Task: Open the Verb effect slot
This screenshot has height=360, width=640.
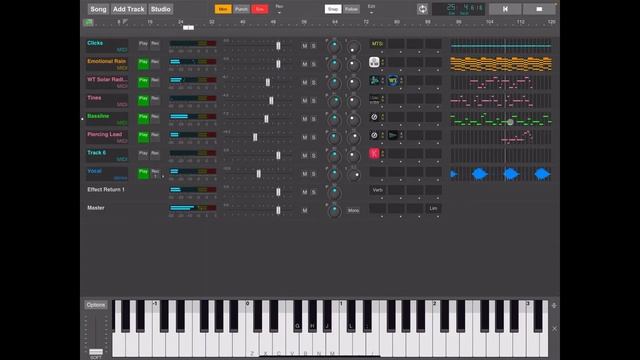Action: (x=377, y=190)
